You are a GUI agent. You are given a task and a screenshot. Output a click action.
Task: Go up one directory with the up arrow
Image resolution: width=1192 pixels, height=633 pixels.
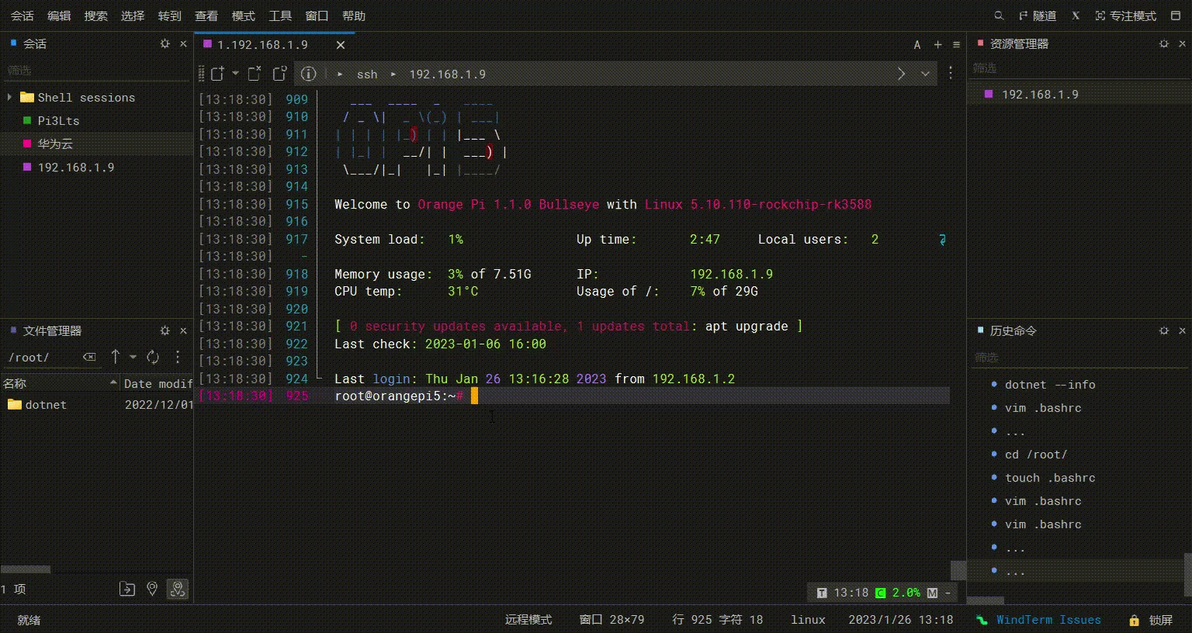pyautogui.click(x=115, y=357)
